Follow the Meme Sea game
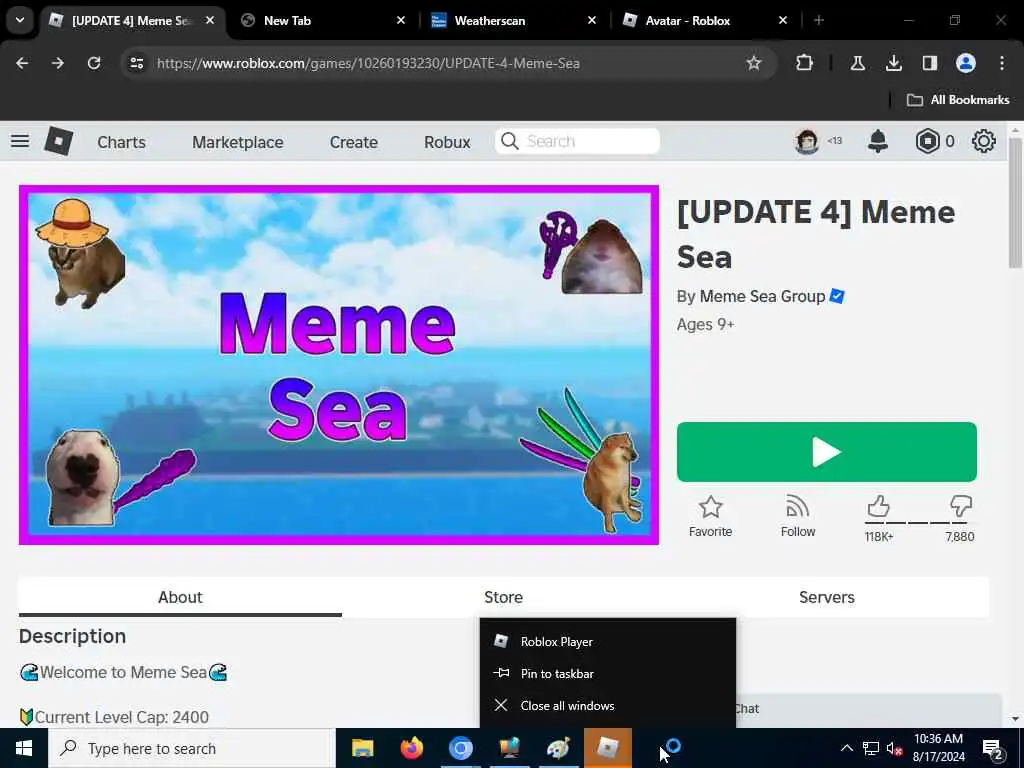1024x768 pixels. coord(798,516)
